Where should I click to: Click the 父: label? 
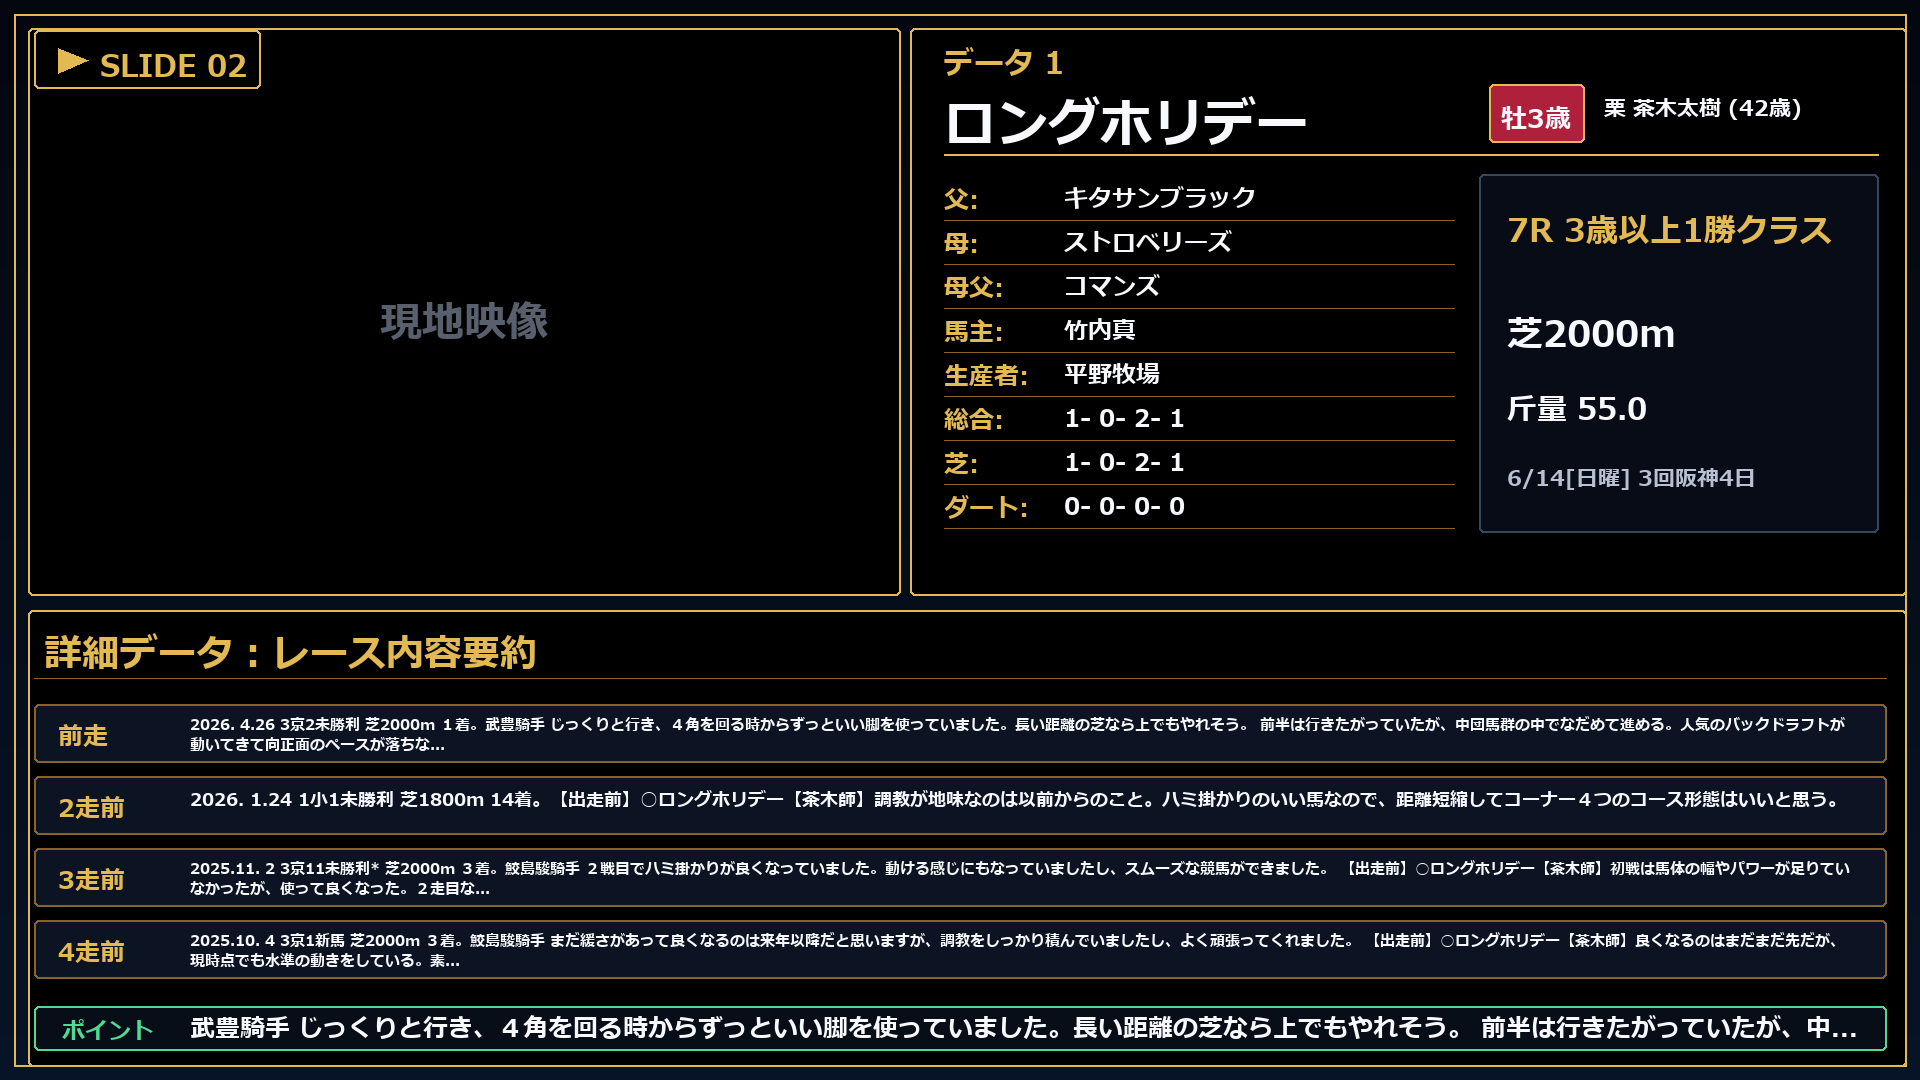[961, 198]
